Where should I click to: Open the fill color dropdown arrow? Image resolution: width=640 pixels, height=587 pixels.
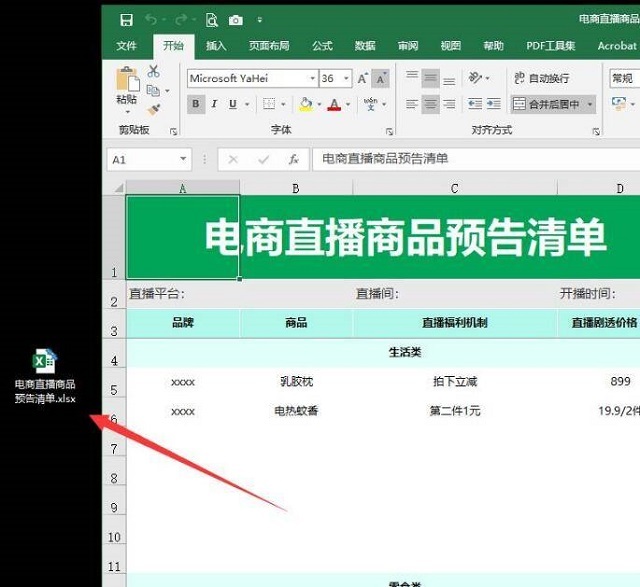tap(319, 104)
